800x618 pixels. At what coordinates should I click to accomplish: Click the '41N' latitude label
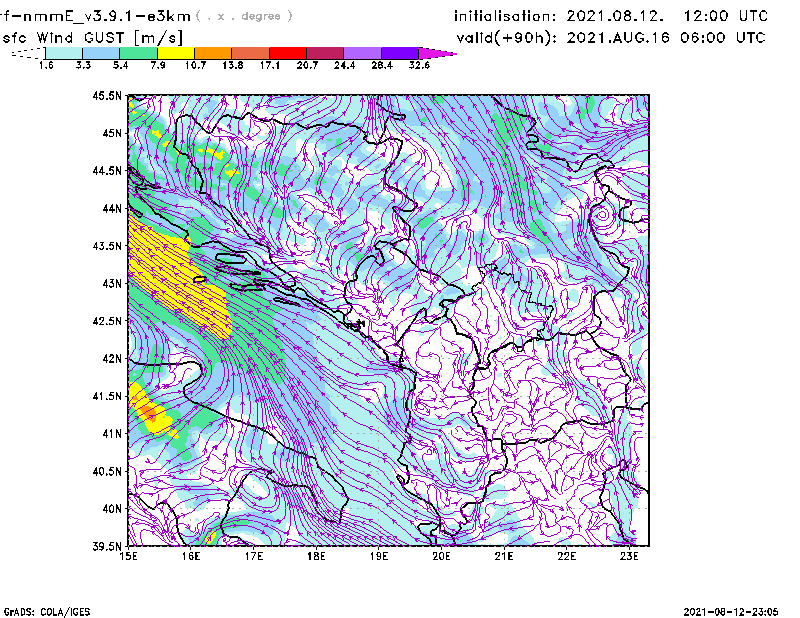[112, 434]
